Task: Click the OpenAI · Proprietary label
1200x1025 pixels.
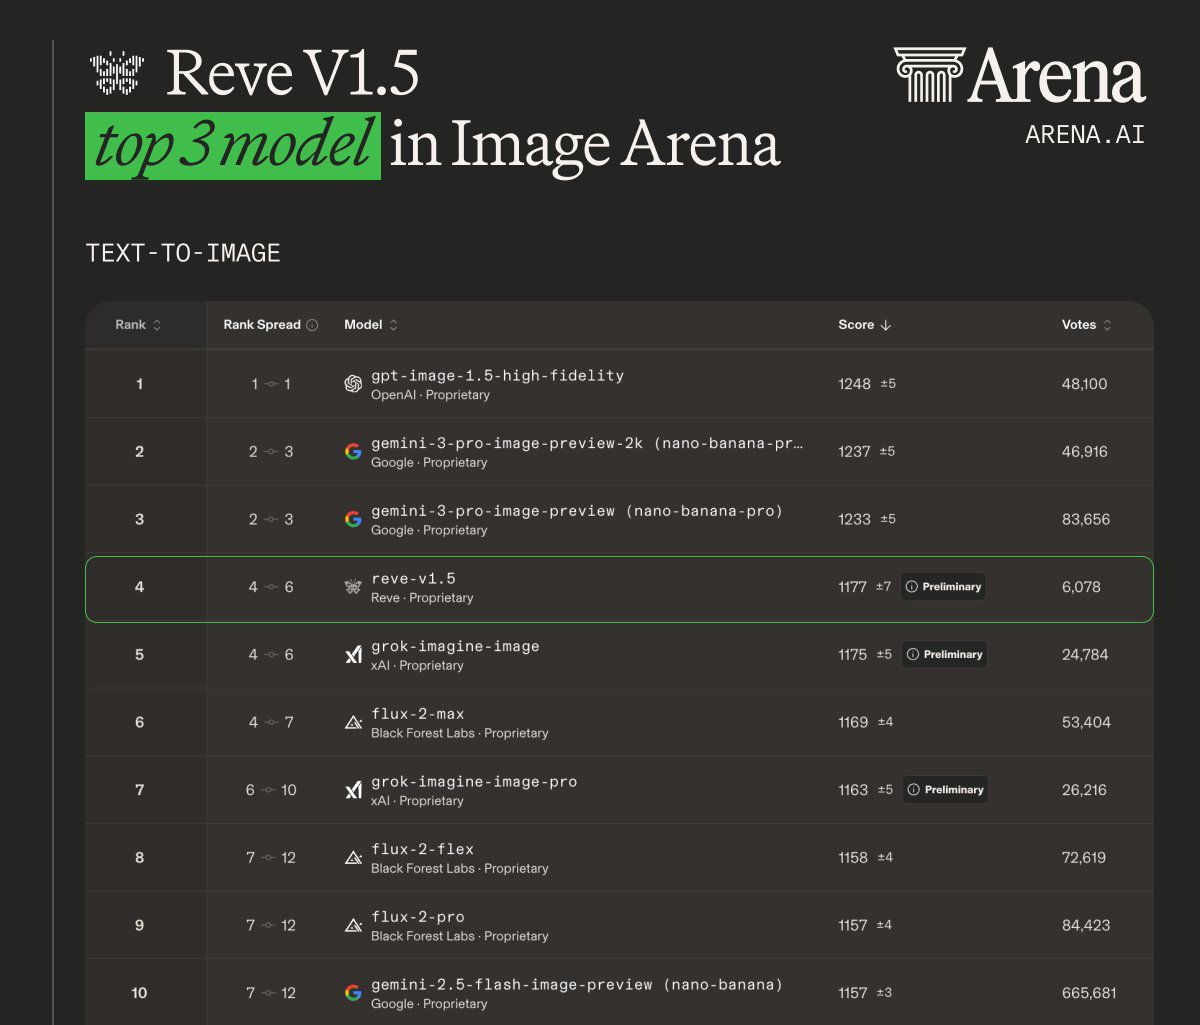Action: pos(430,395)
